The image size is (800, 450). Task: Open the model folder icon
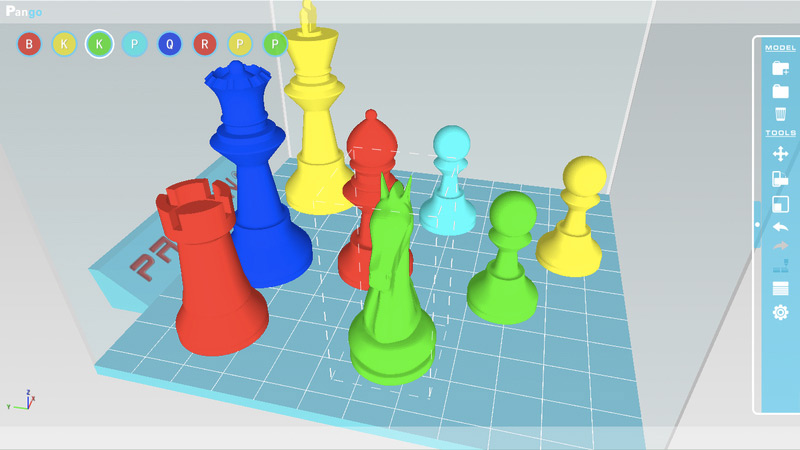[x=780, y=91]
